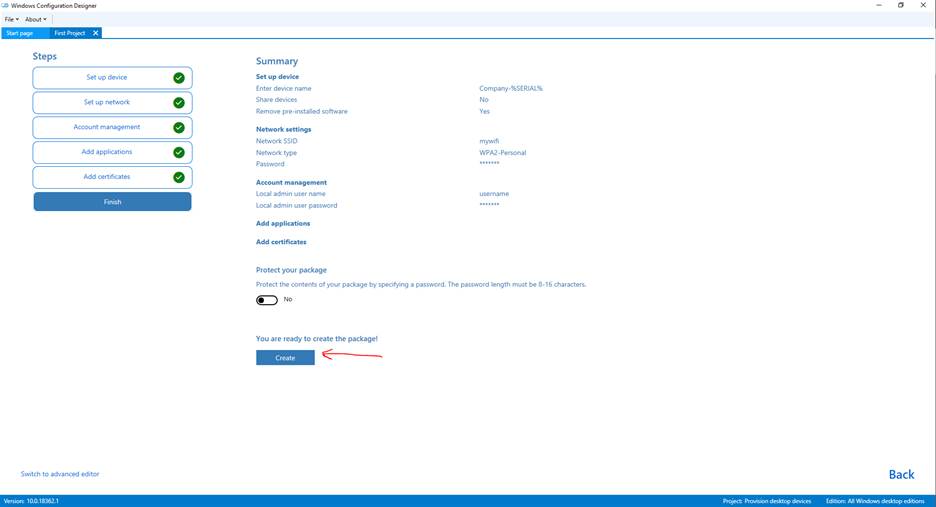
Task: Click the Project: Provision desktop devices status
Action: click(767, 501)
